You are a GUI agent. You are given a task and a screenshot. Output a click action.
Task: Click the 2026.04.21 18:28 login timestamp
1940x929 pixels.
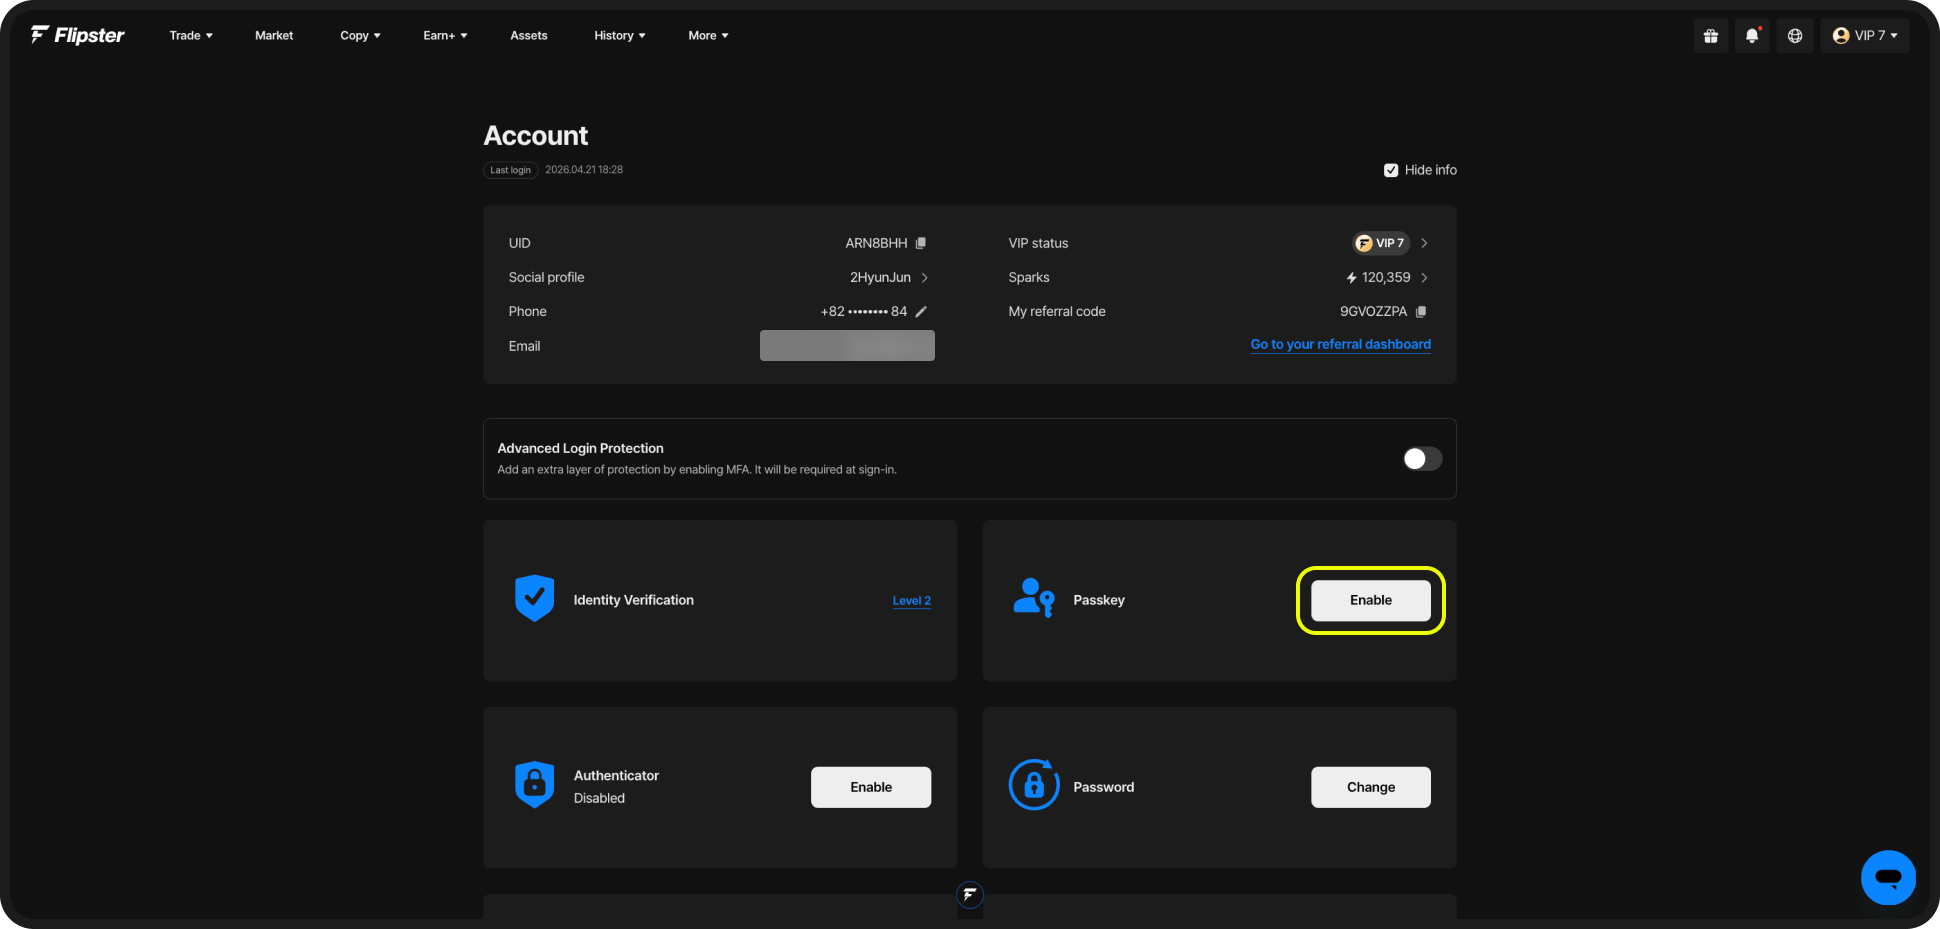click(x=584, y=170)
